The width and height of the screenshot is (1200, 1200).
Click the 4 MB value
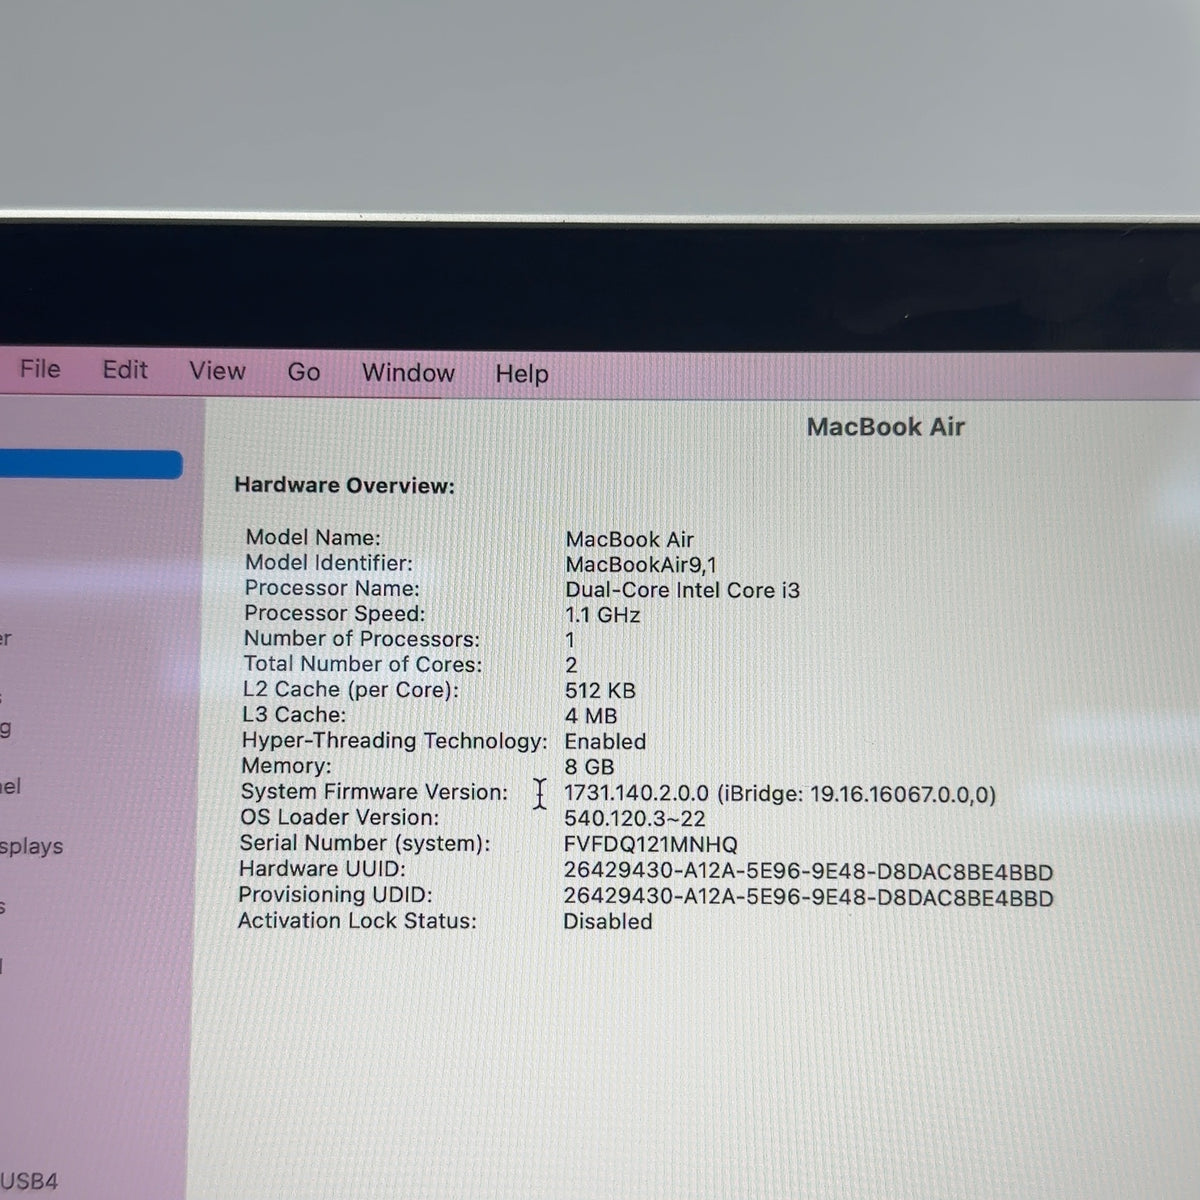pyautogui.click(x=591, y=716)
